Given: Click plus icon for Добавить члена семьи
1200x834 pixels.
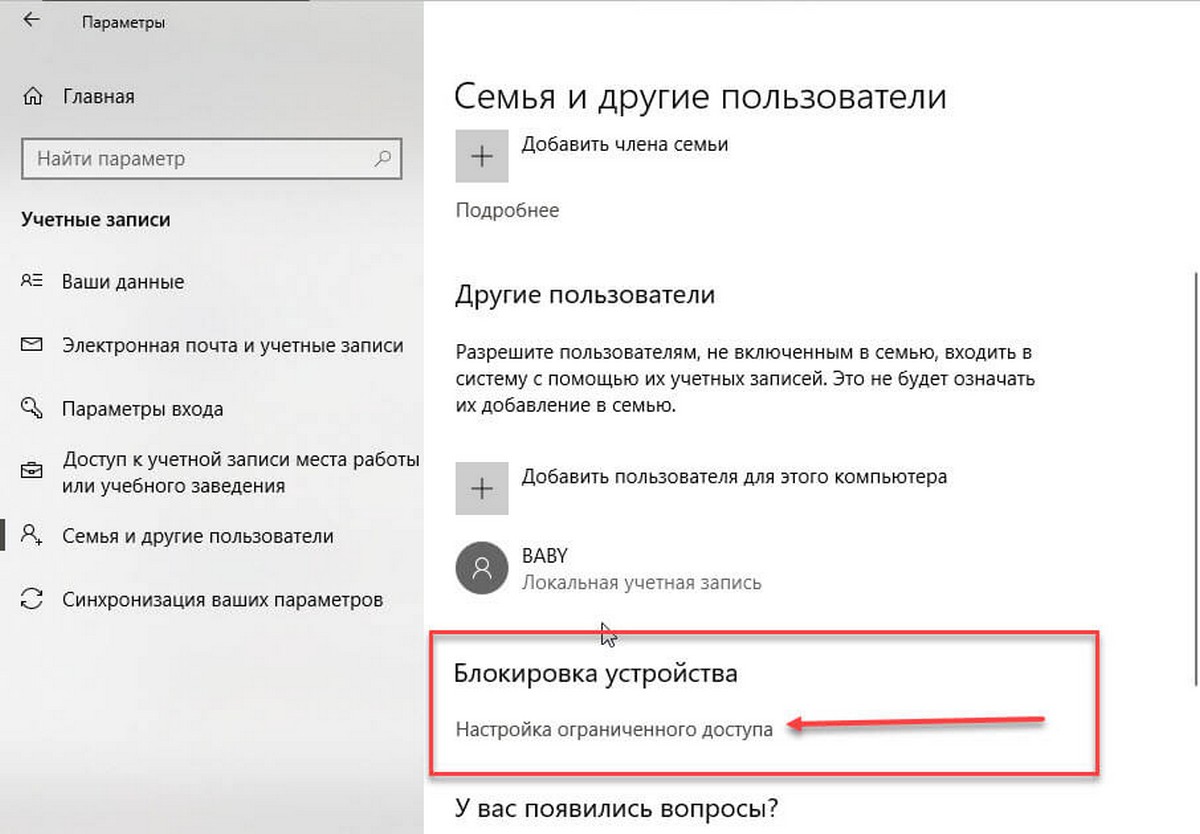Looking at the screenshot, I should (x=482, y=157).
